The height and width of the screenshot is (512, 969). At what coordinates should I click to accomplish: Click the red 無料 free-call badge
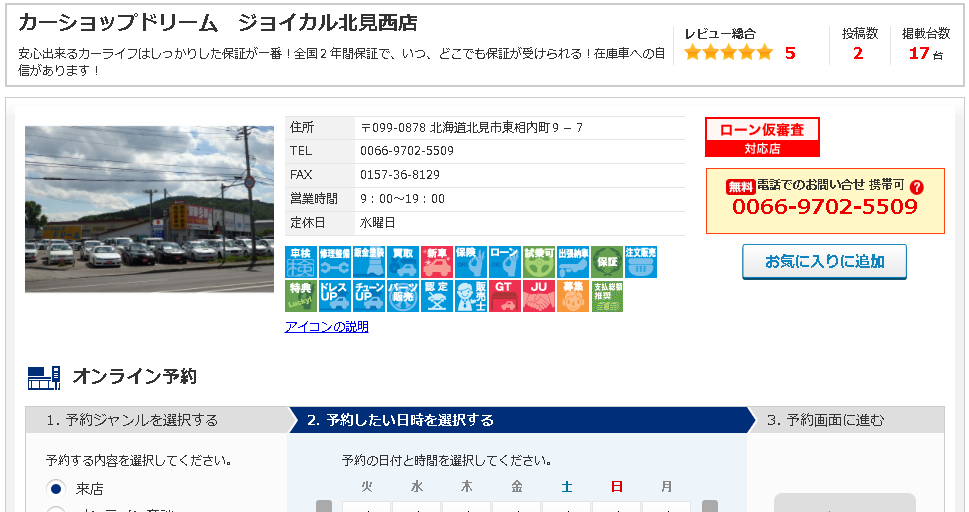point(741,186)
